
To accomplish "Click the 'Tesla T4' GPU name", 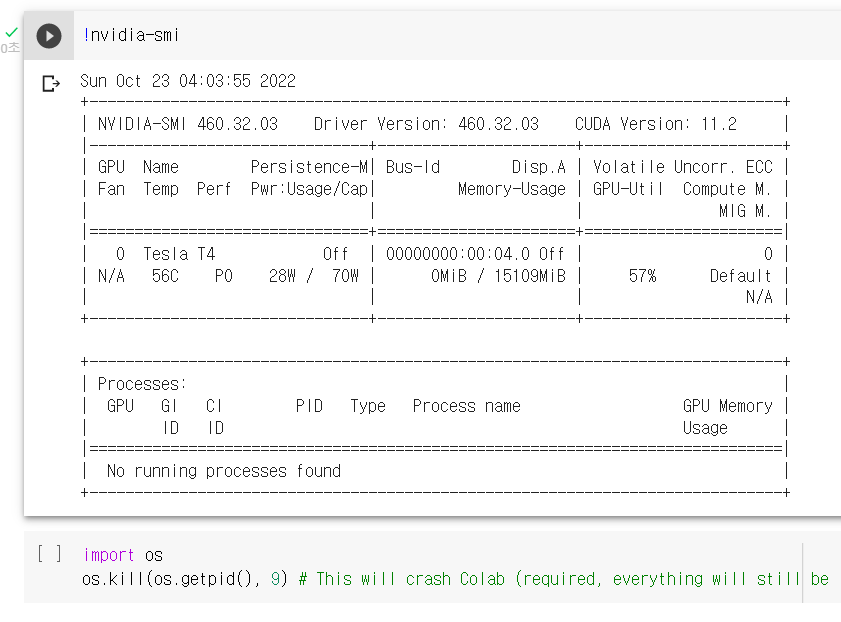I will (x=179, y=254).
